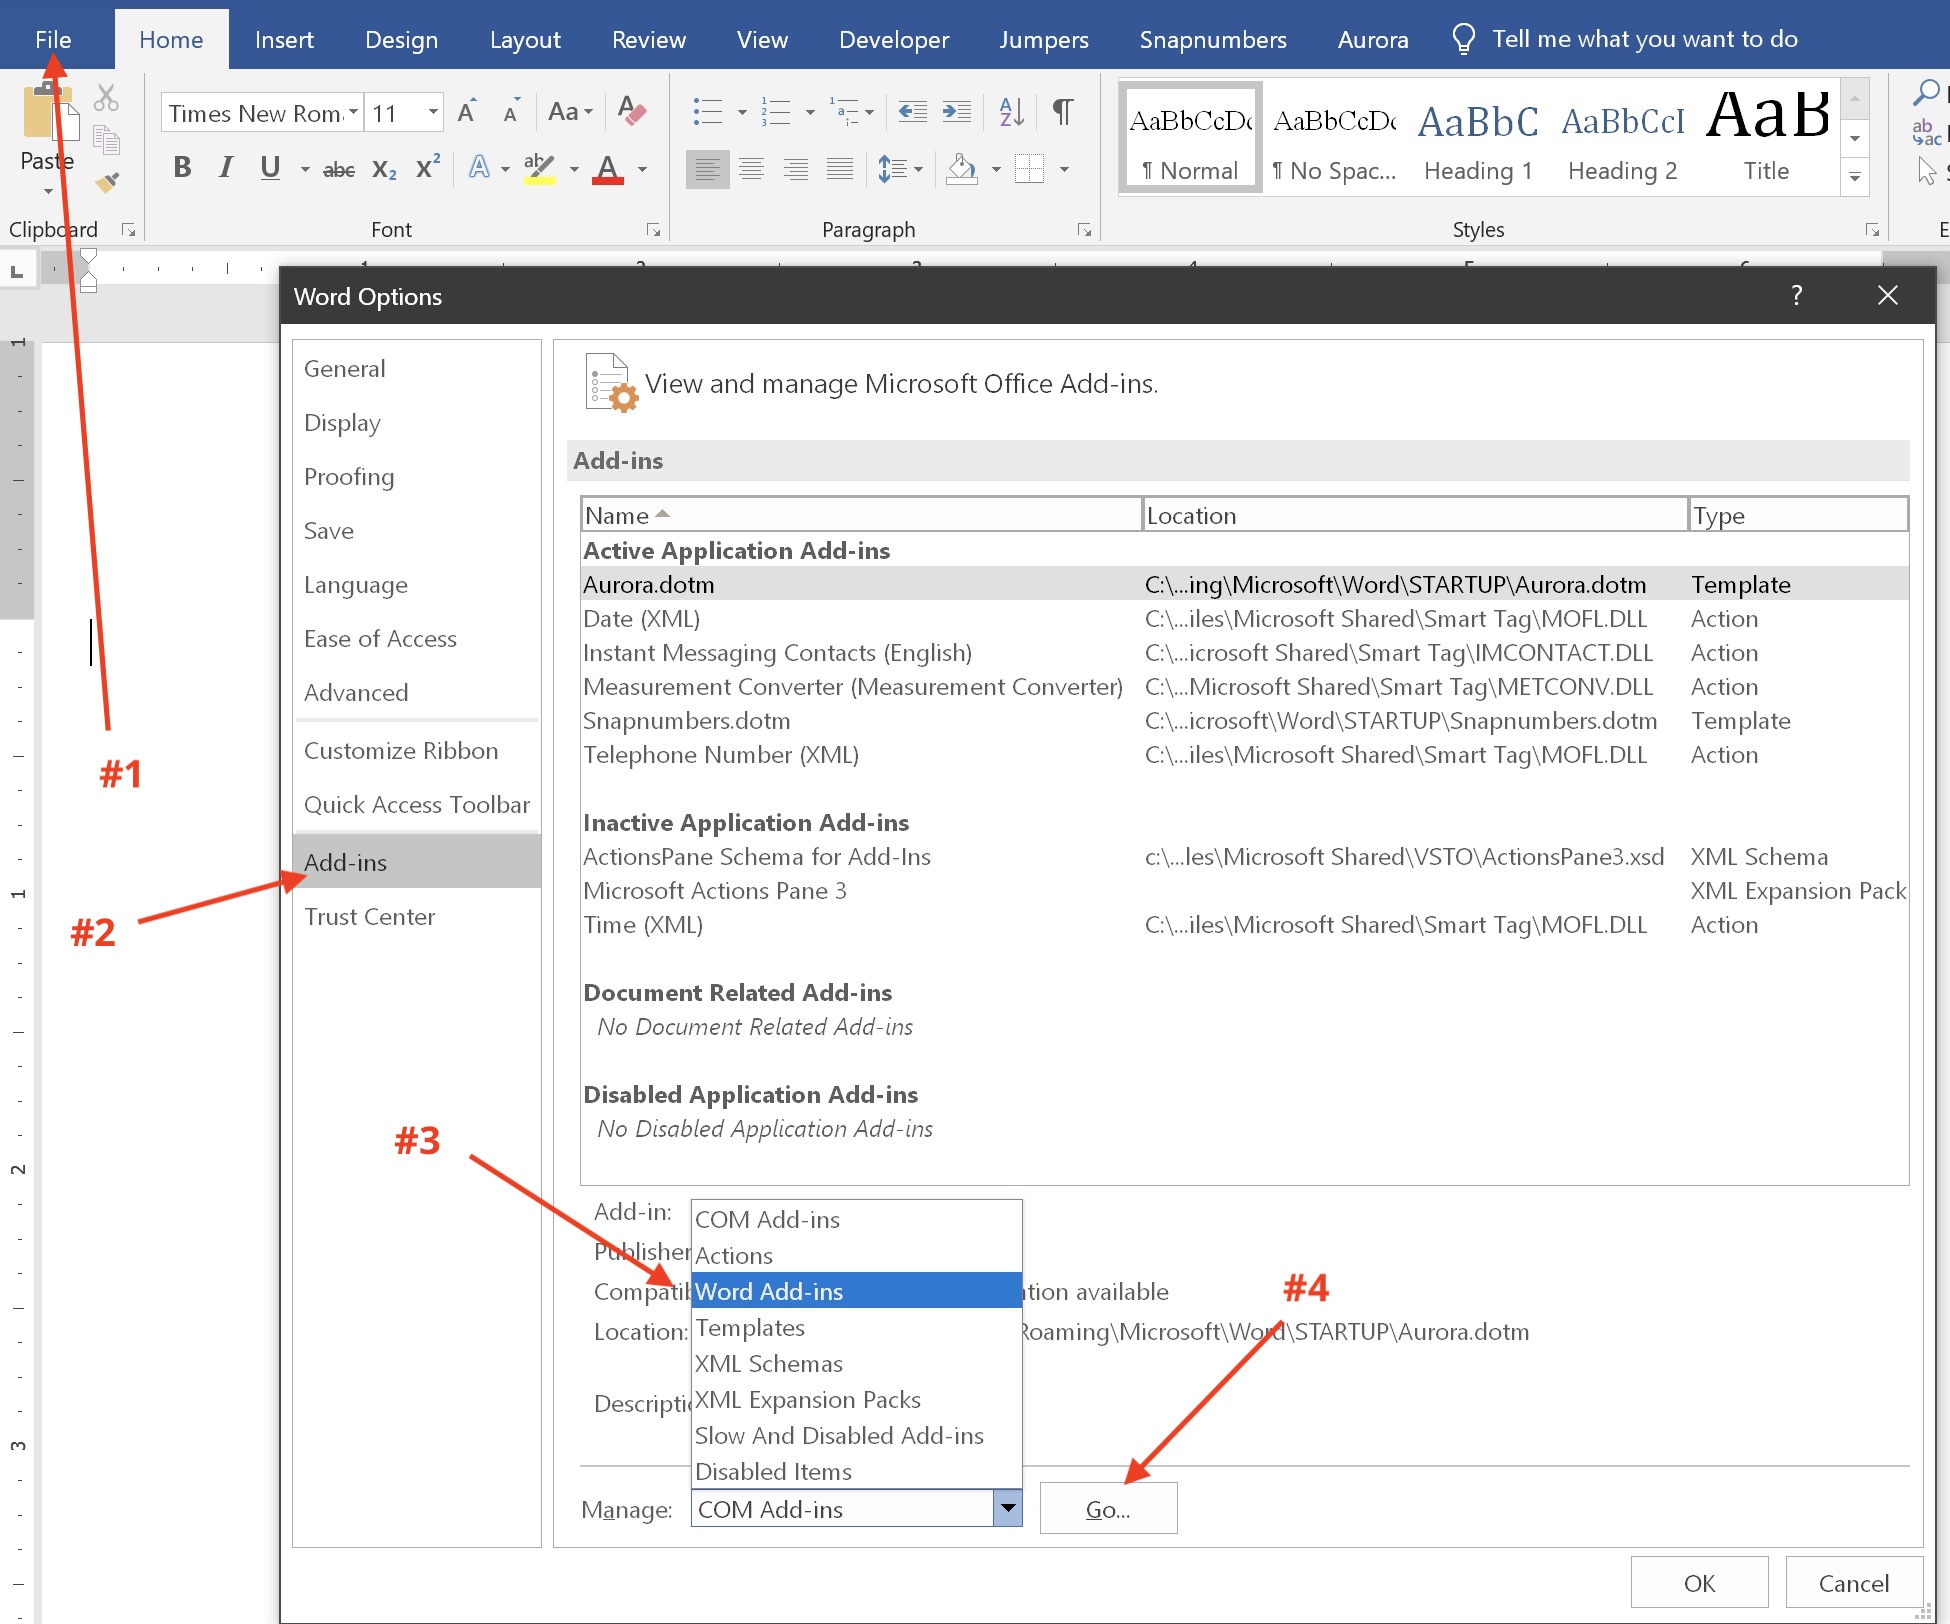Image resolution: width=1950 pixels, height=1624 pixels.
Task: Open the Borders dropdown arrow
Action: [x=1065, y=169]
